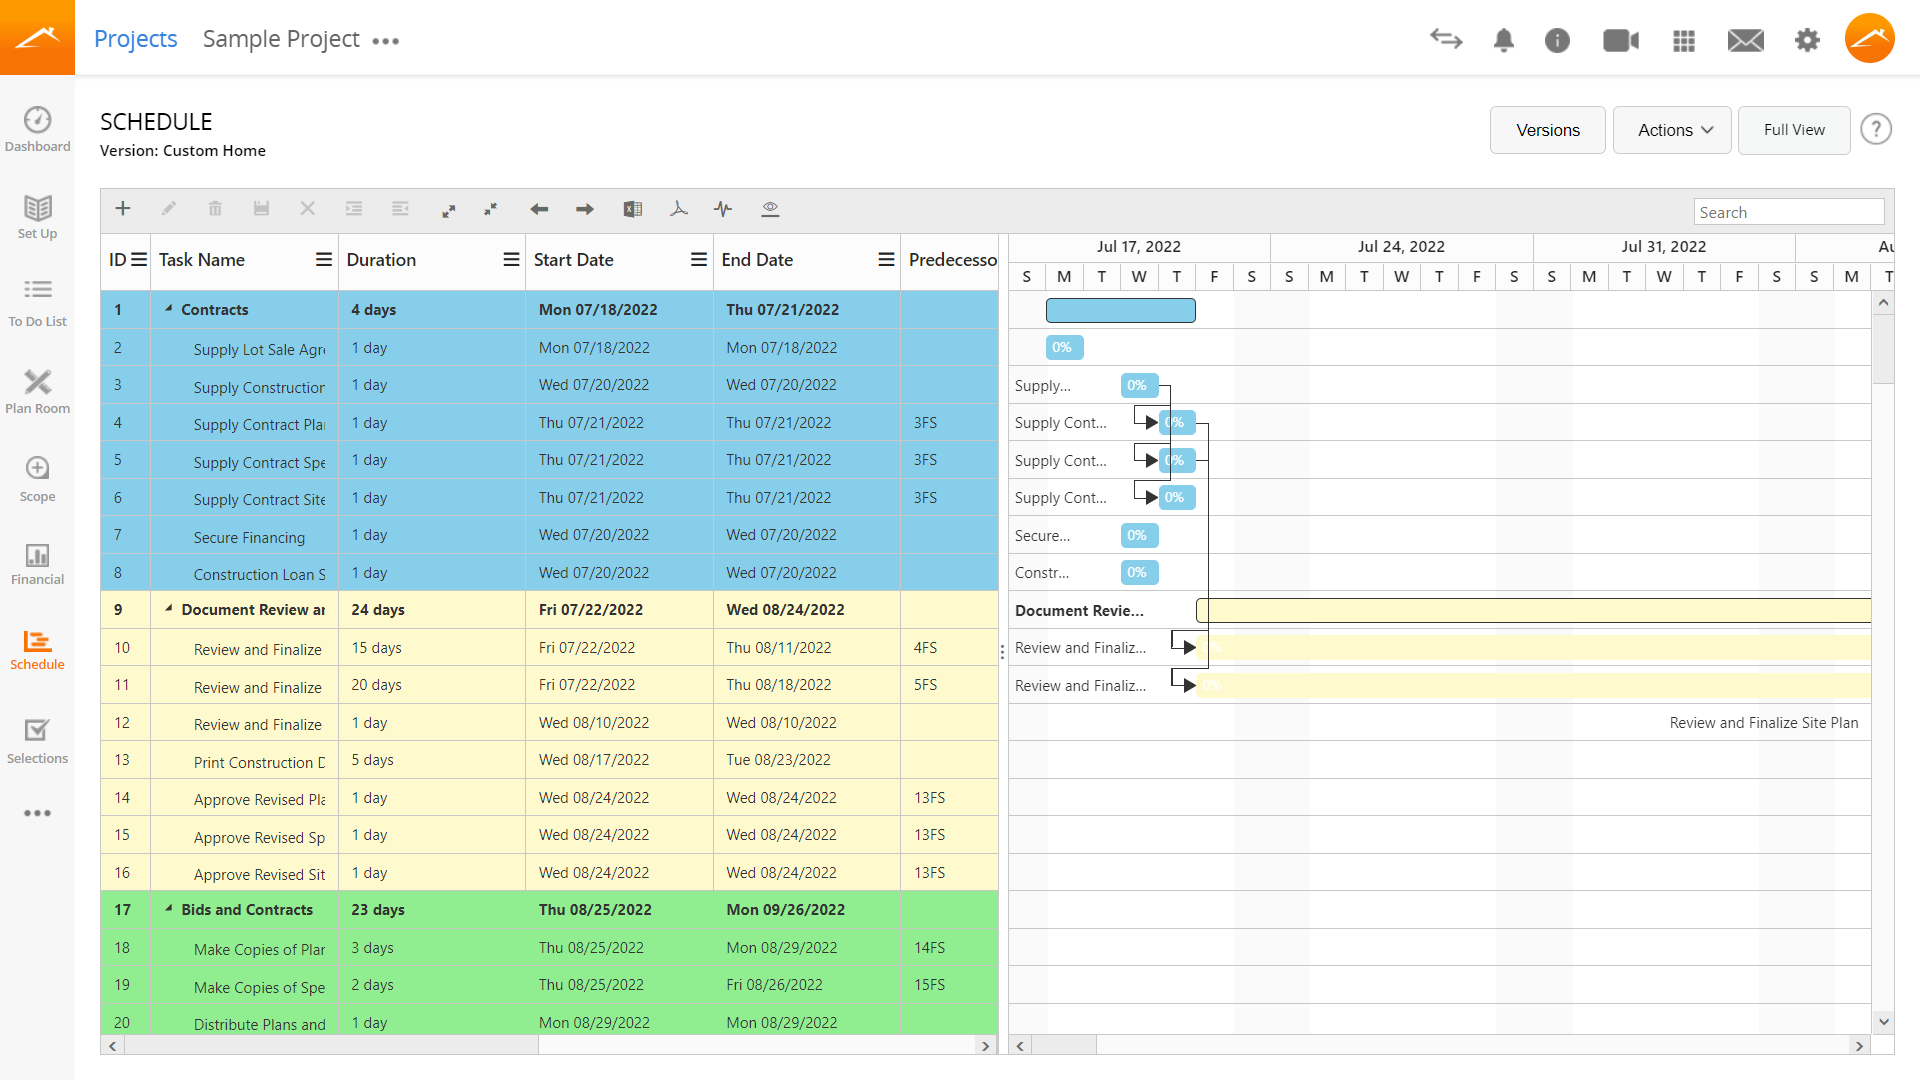Open the Duration column menu

tap(511, 260)
